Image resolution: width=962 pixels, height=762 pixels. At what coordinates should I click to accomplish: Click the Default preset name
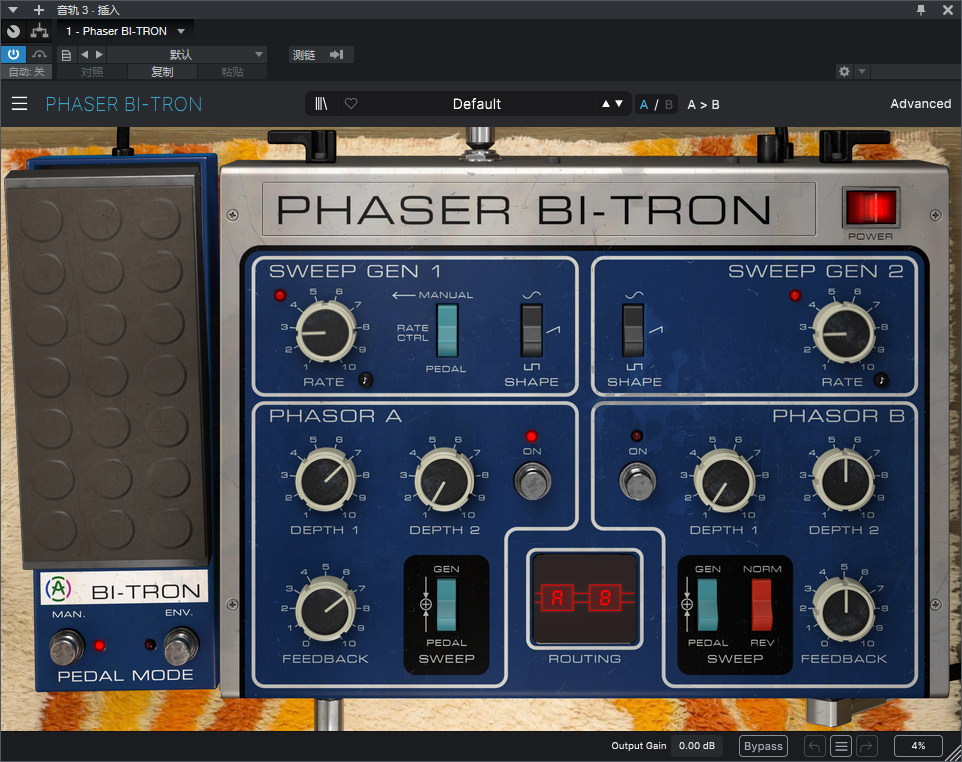[477, 104]
